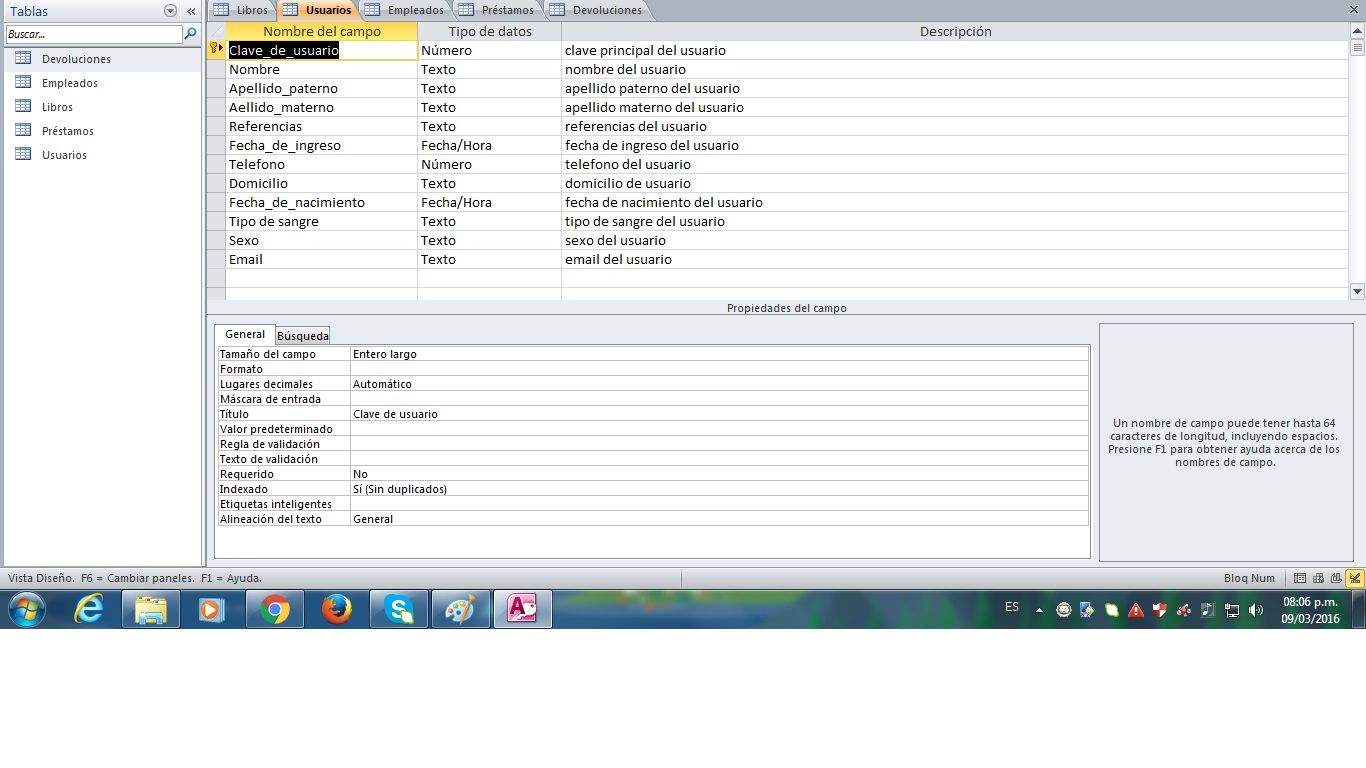Switch to the Empleados tab
Viewport: 1366px width, 768px height.
pyautogui.click(x=406, y=10)
